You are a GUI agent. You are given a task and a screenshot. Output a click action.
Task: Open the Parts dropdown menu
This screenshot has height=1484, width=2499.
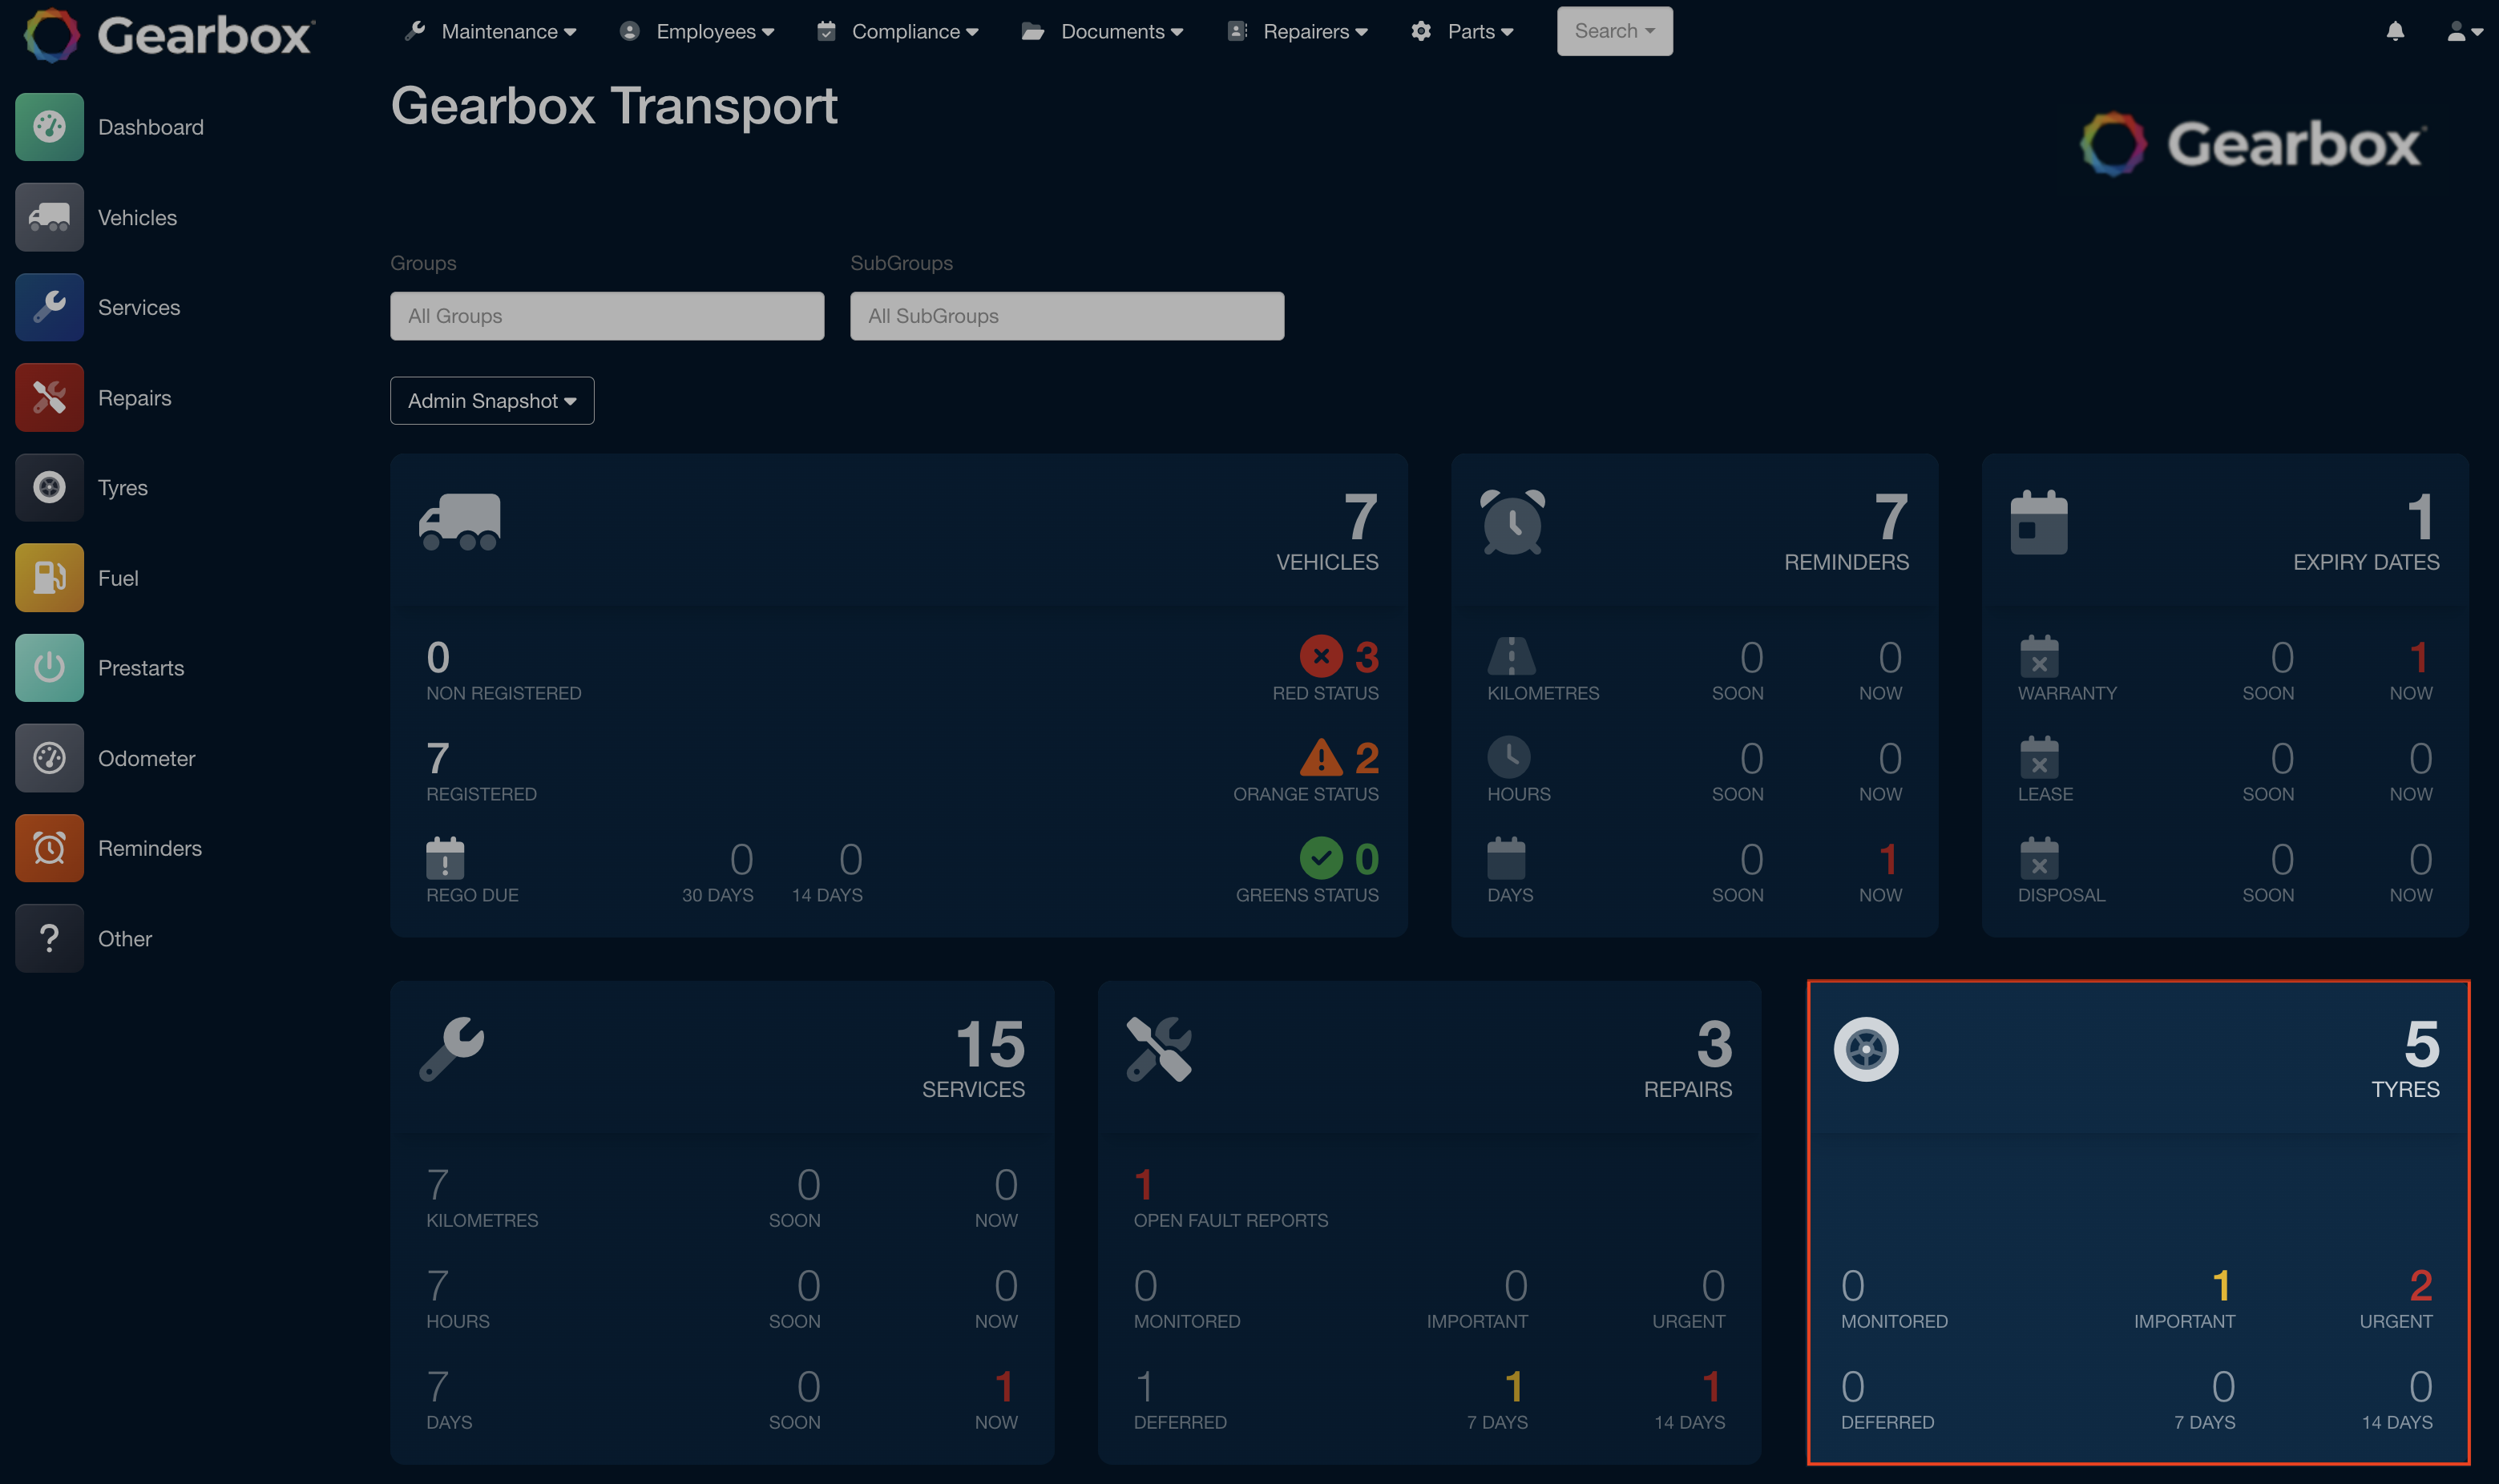click(1462, 31)
